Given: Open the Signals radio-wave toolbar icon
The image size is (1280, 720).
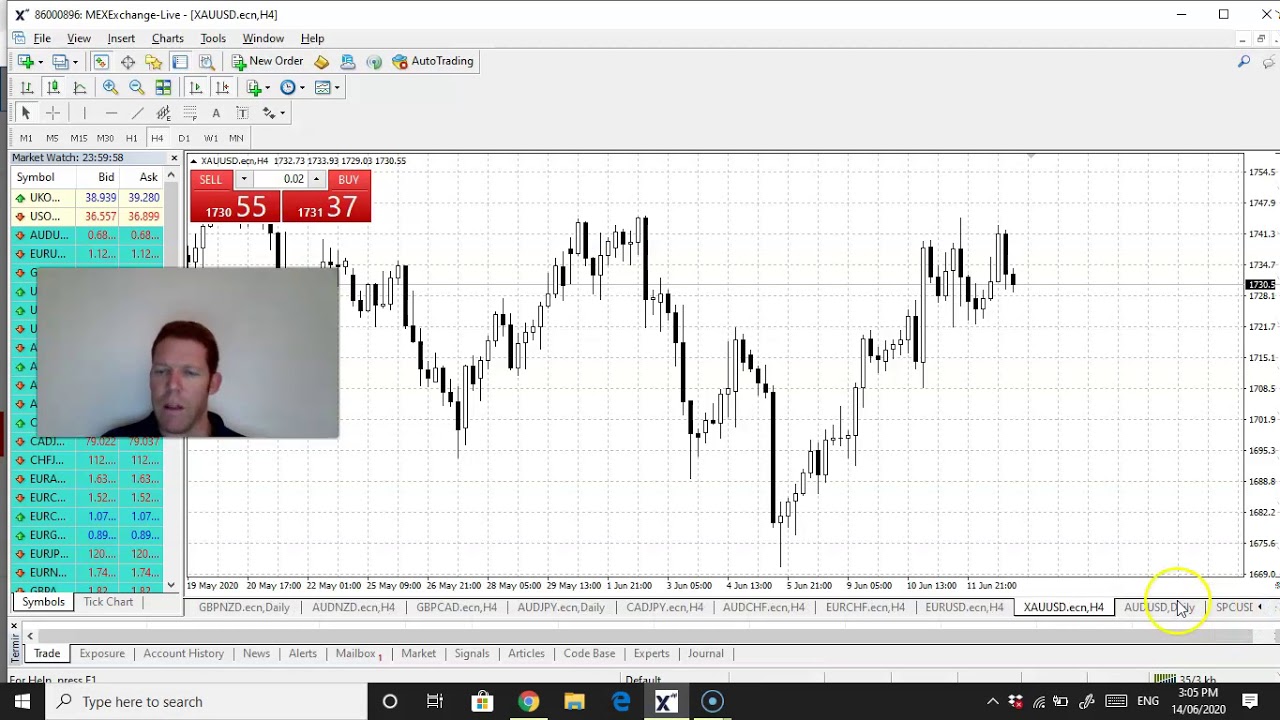Looking at the screenshot, I should point(374,61).
